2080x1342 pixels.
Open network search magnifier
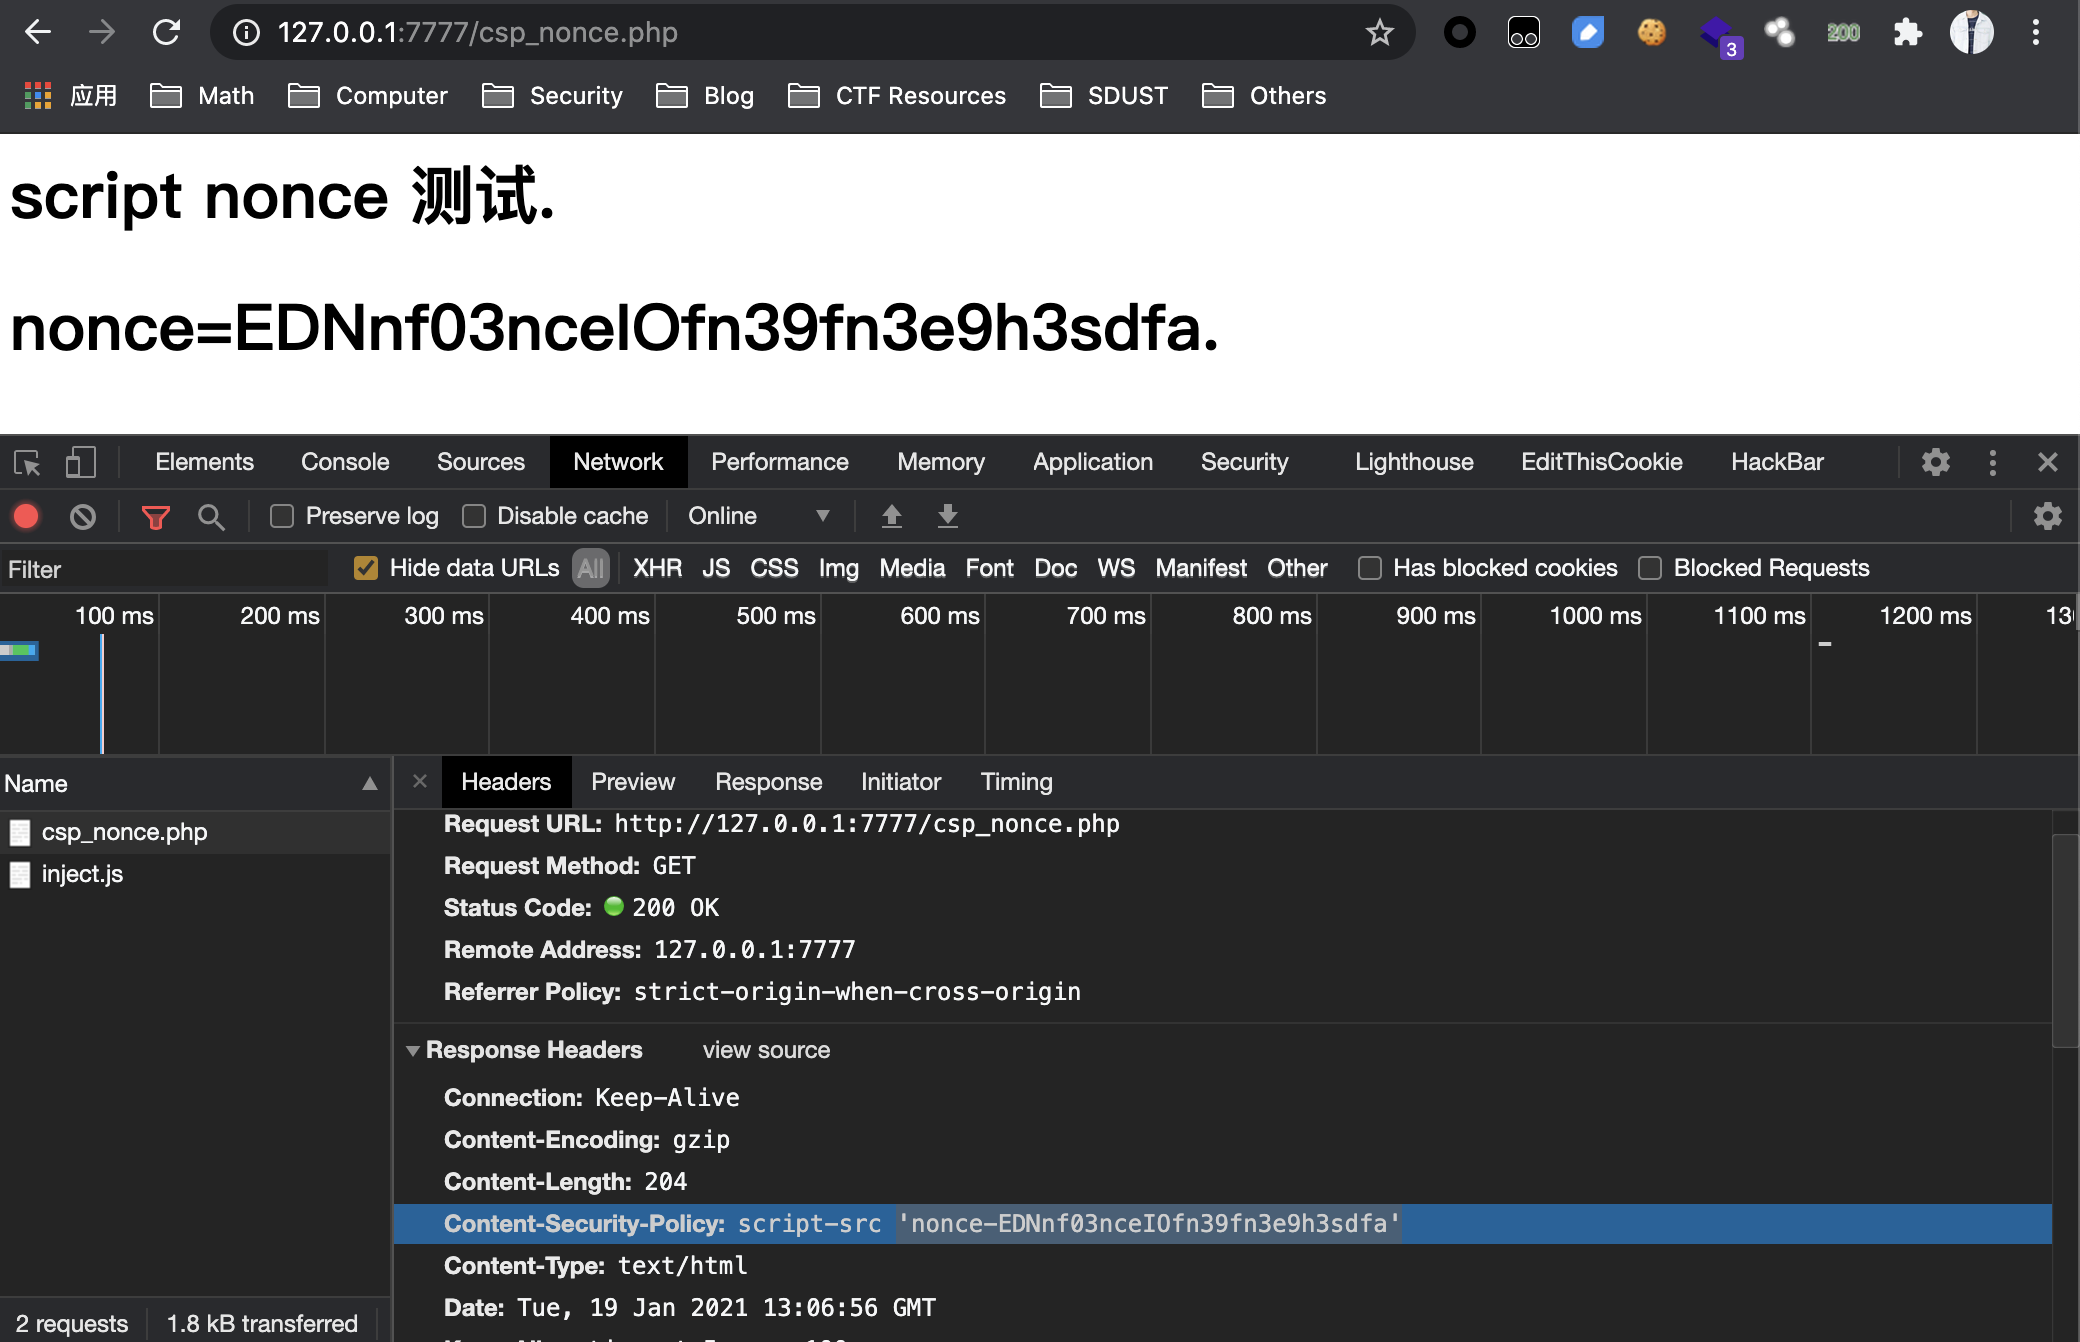pos(210,516)
